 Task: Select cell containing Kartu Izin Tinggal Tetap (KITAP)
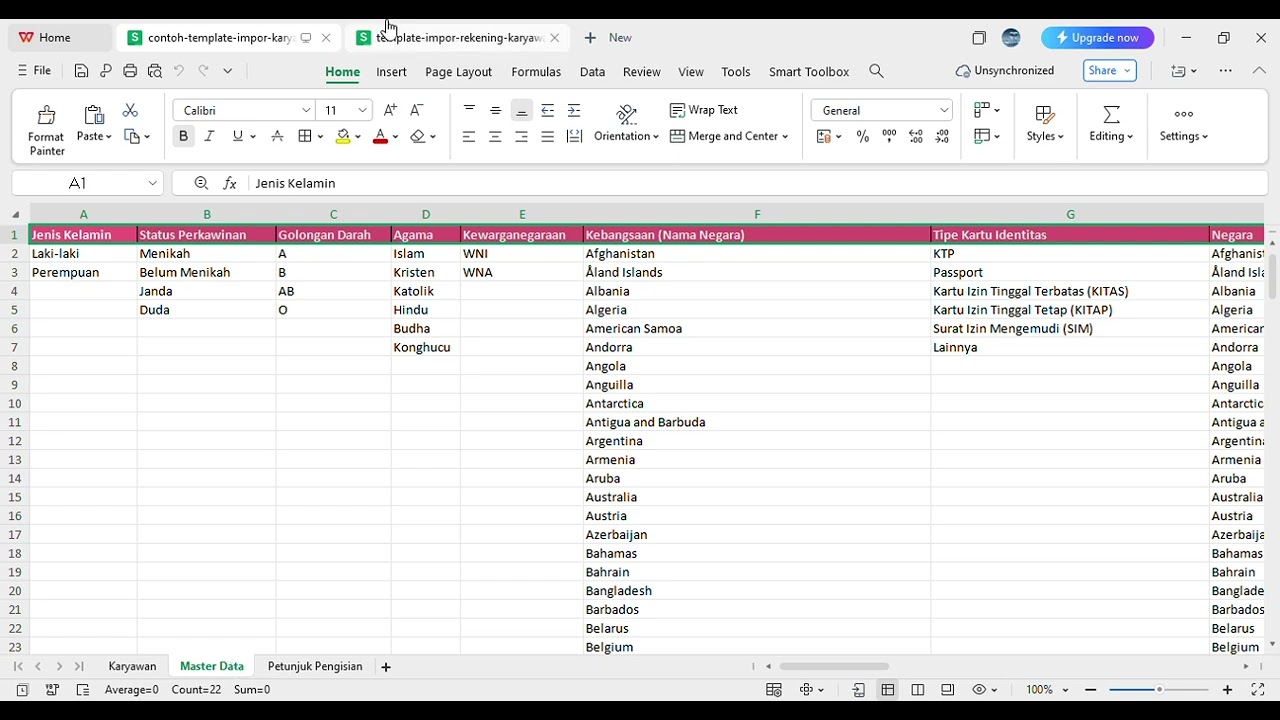point(1070,310)
